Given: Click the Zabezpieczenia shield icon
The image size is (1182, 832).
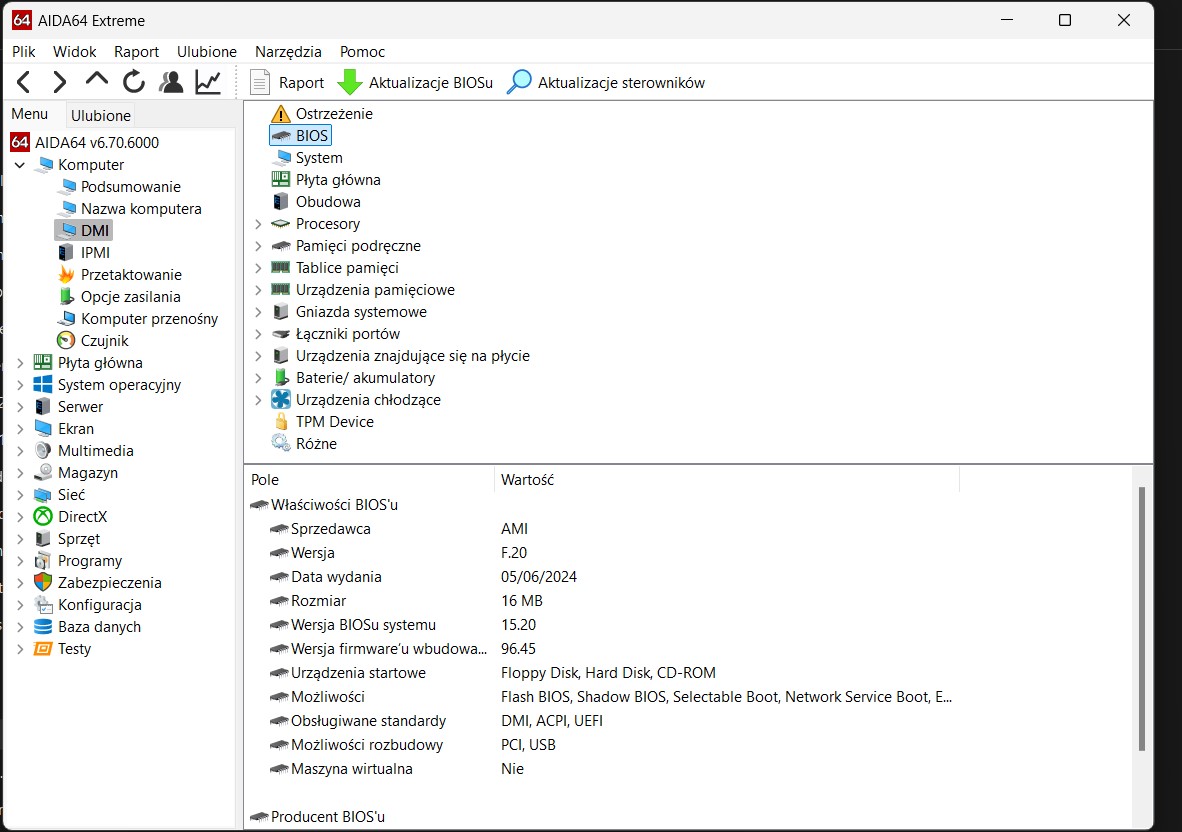Looking at the screenshot, I should pyautogui.click(x=43, y=583).
